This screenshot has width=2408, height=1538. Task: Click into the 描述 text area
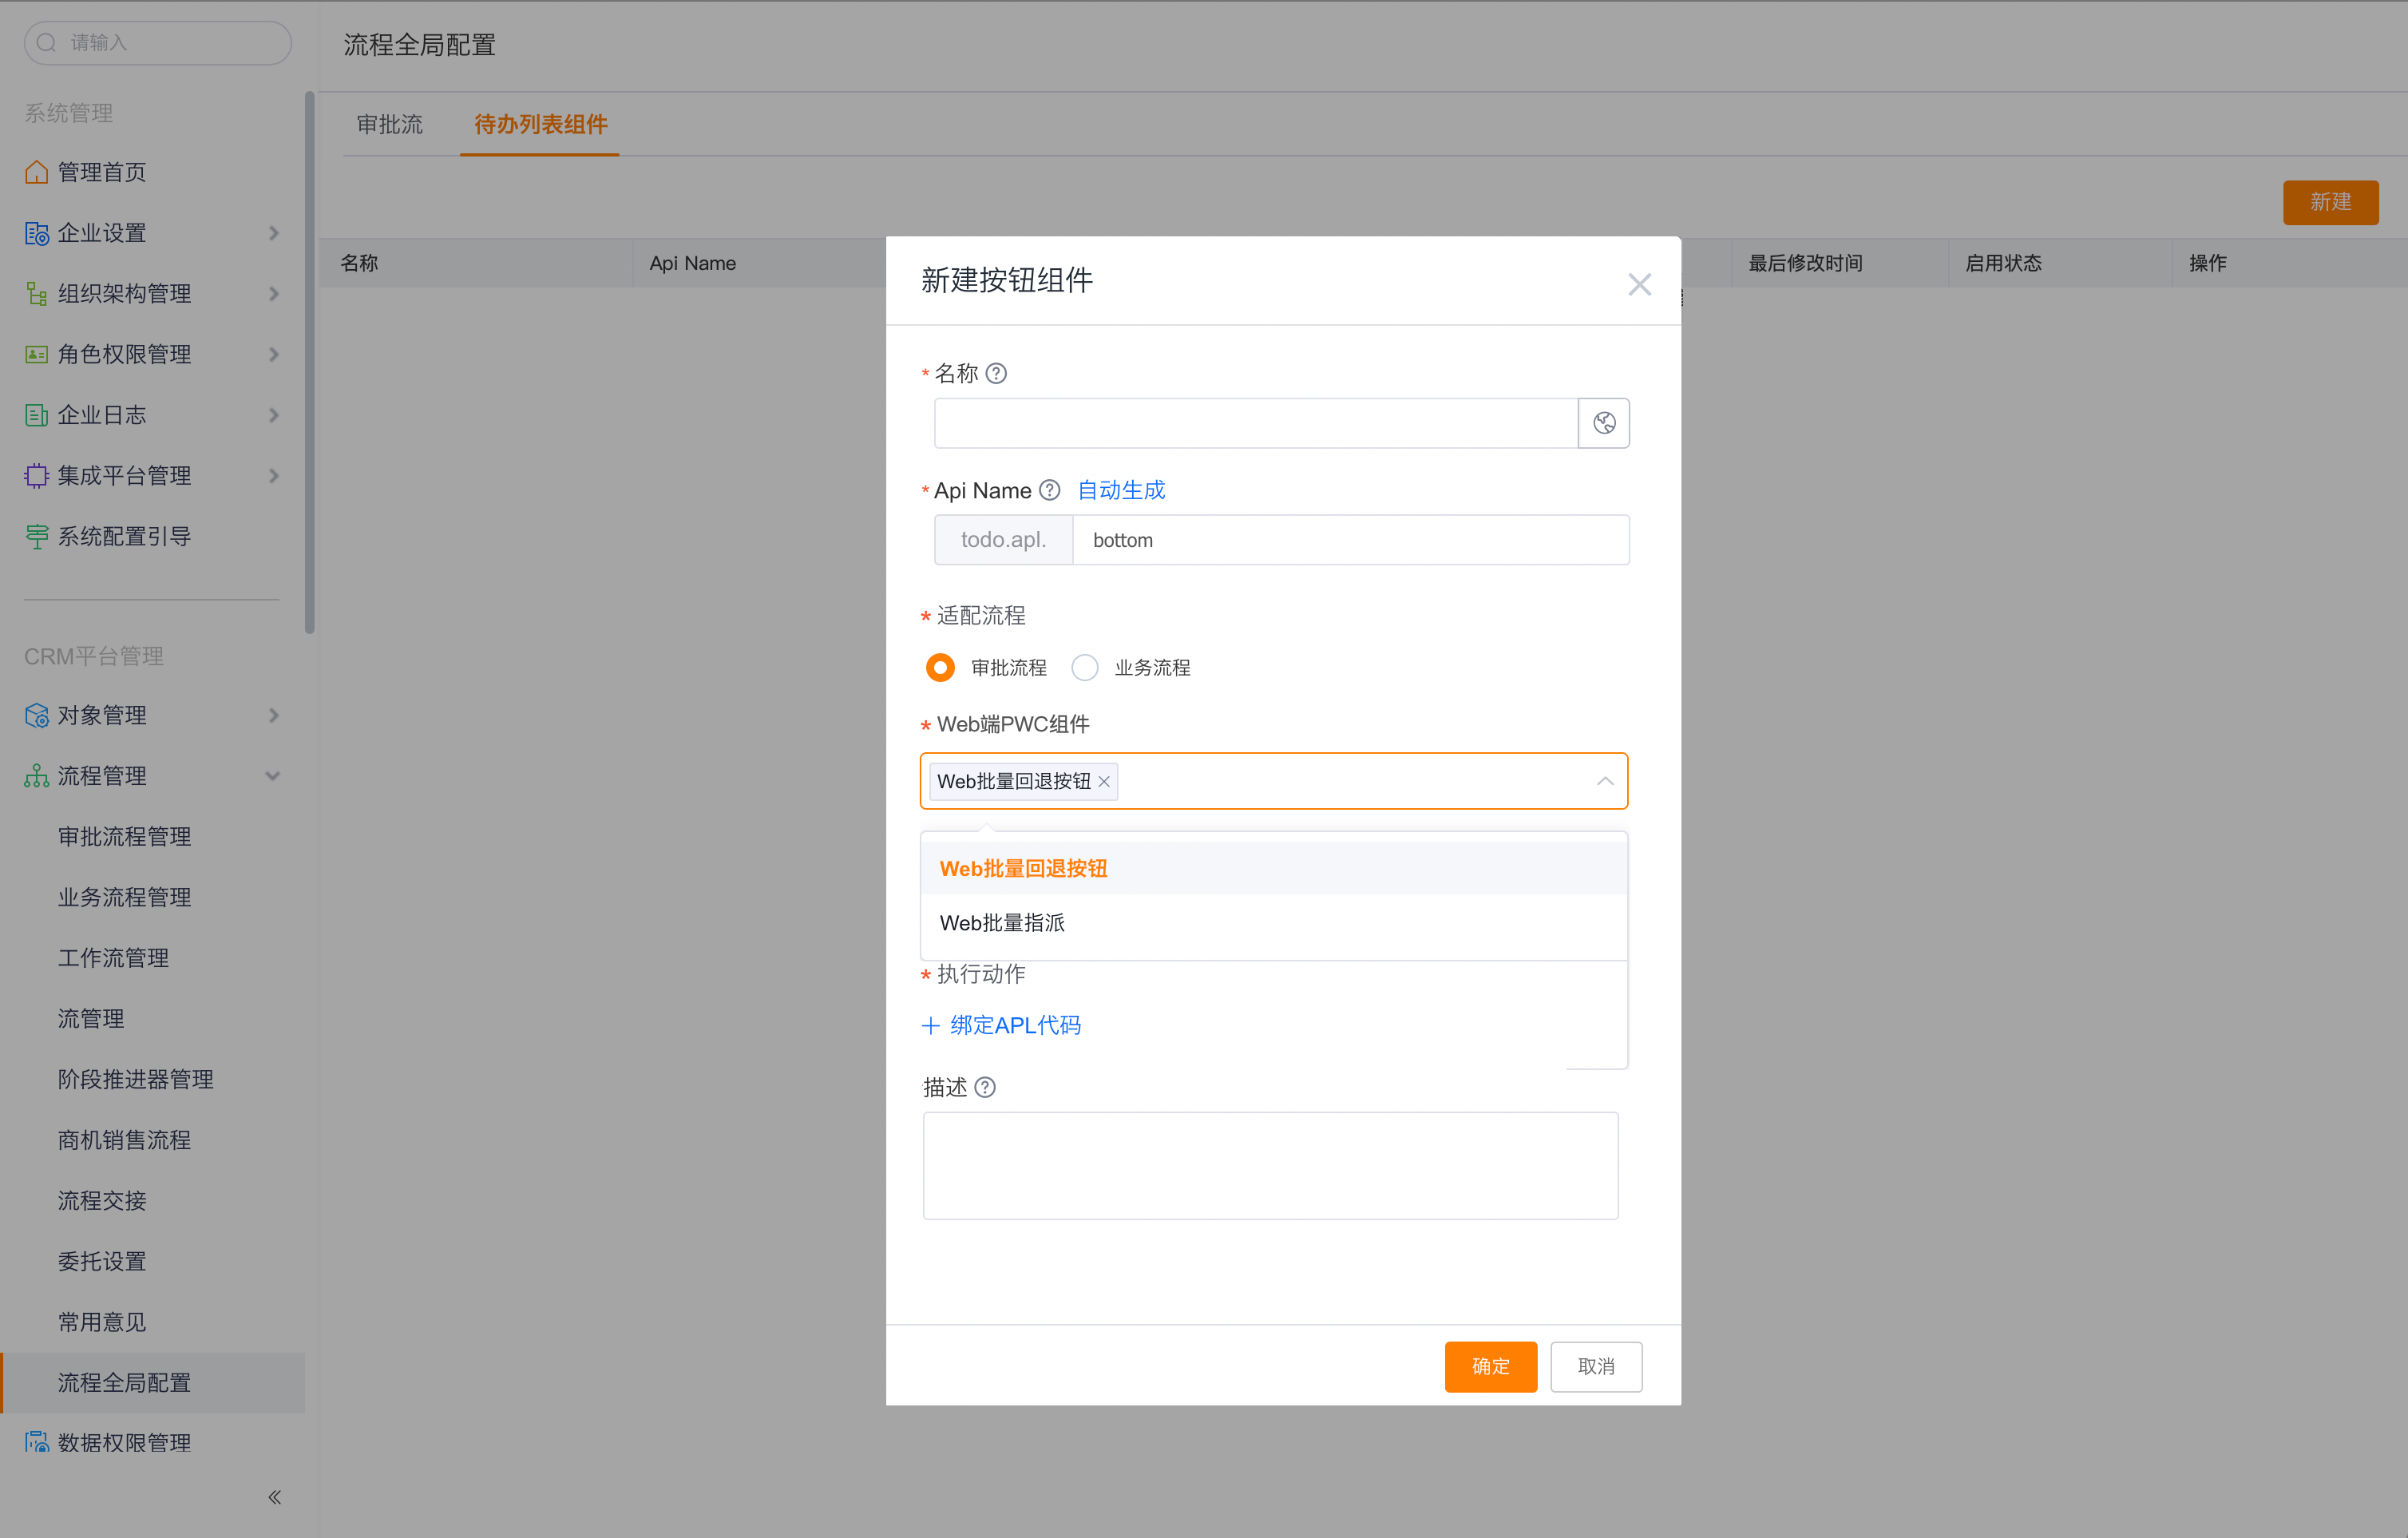click(x=1270, y=1165)
